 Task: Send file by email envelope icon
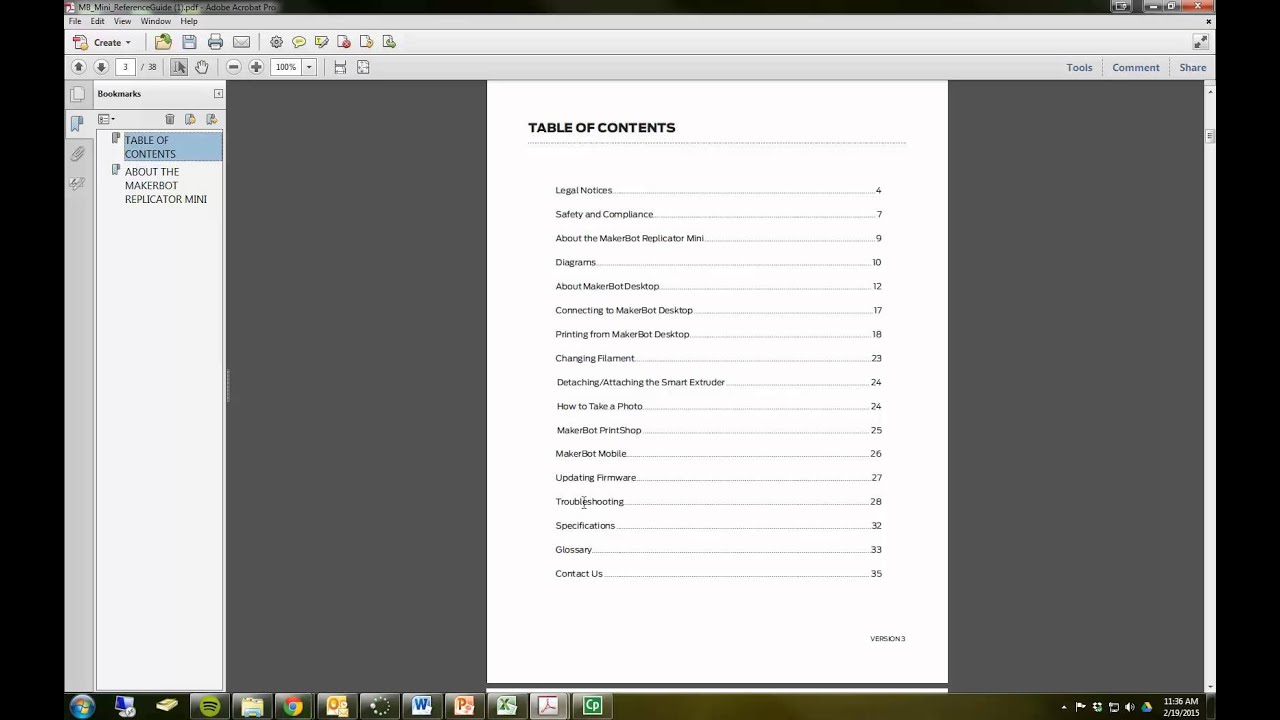click(241, 42)
